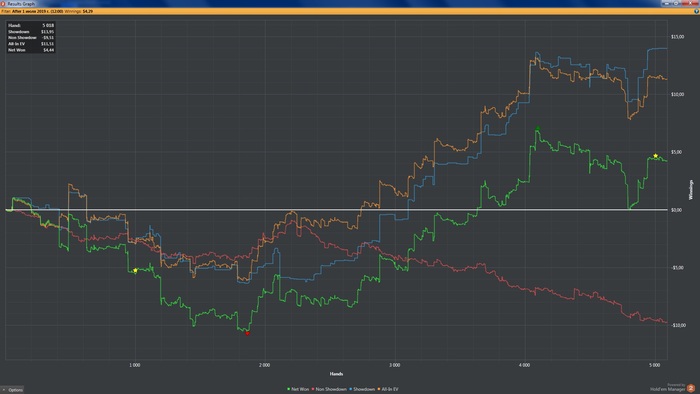Click the All-In EV legend entry

click(388, 389)
